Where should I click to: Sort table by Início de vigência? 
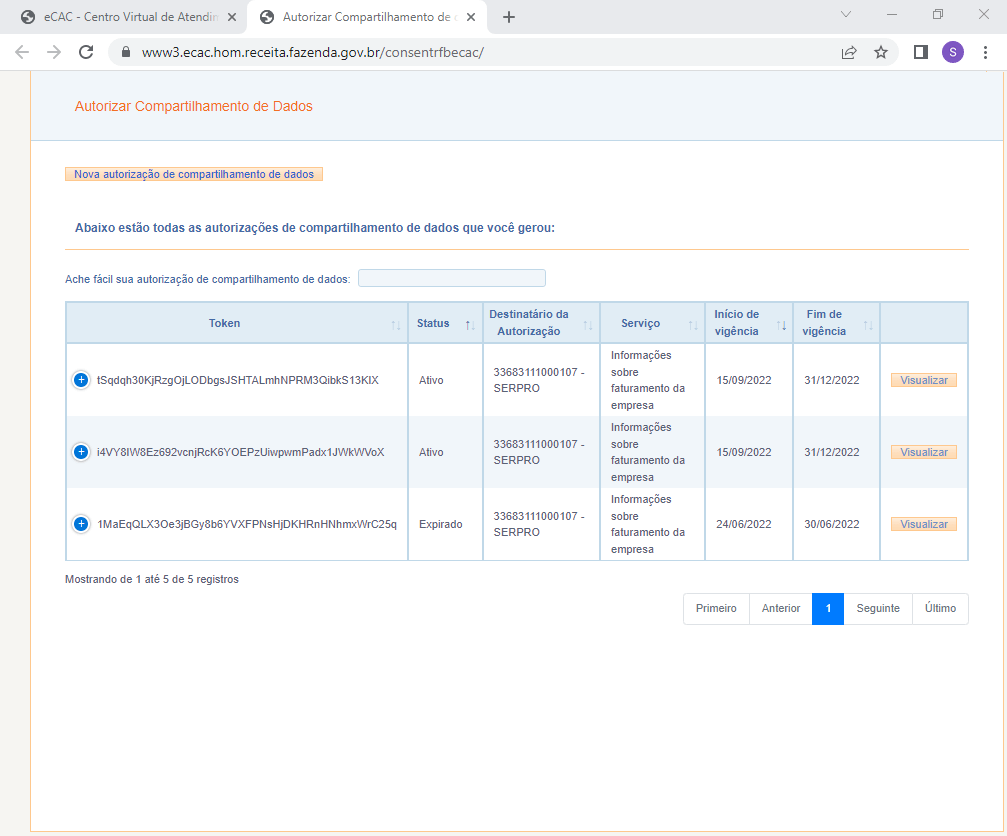click(748, 323)
